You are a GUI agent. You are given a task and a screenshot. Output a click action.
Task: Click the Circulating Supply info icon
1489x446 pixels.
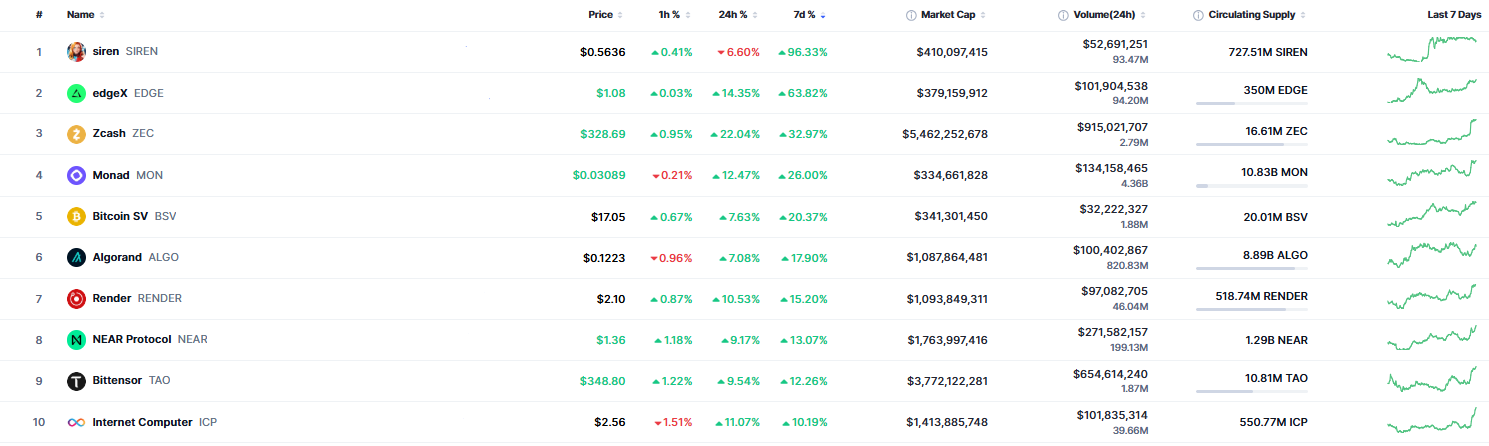click(x=1198, y=15)
